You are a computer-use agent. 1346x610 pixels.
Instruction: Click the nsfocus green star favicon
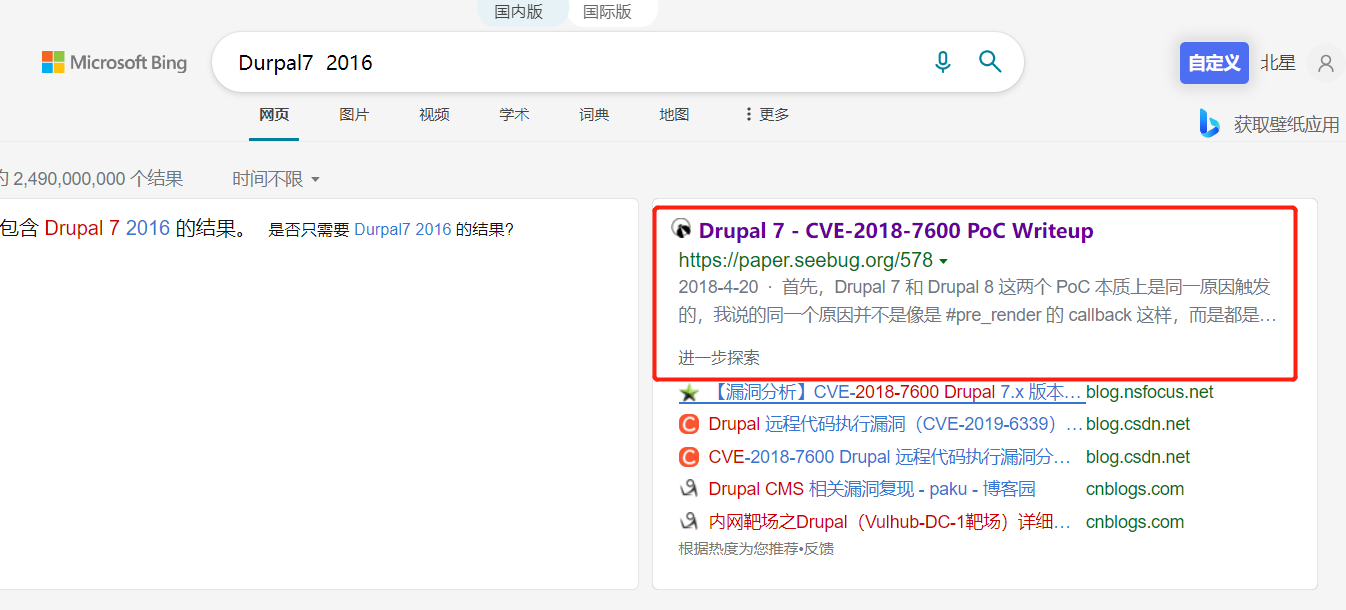coord(688,392)
